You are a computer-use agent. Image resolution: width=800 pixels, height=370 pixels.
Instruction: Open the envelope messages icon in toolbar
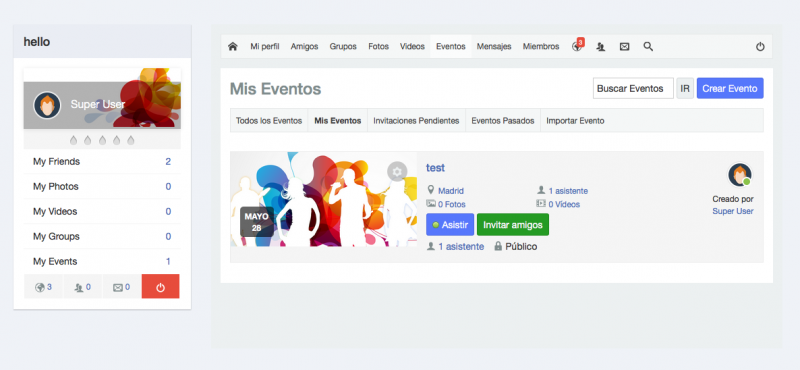click(x=624, y=46)
